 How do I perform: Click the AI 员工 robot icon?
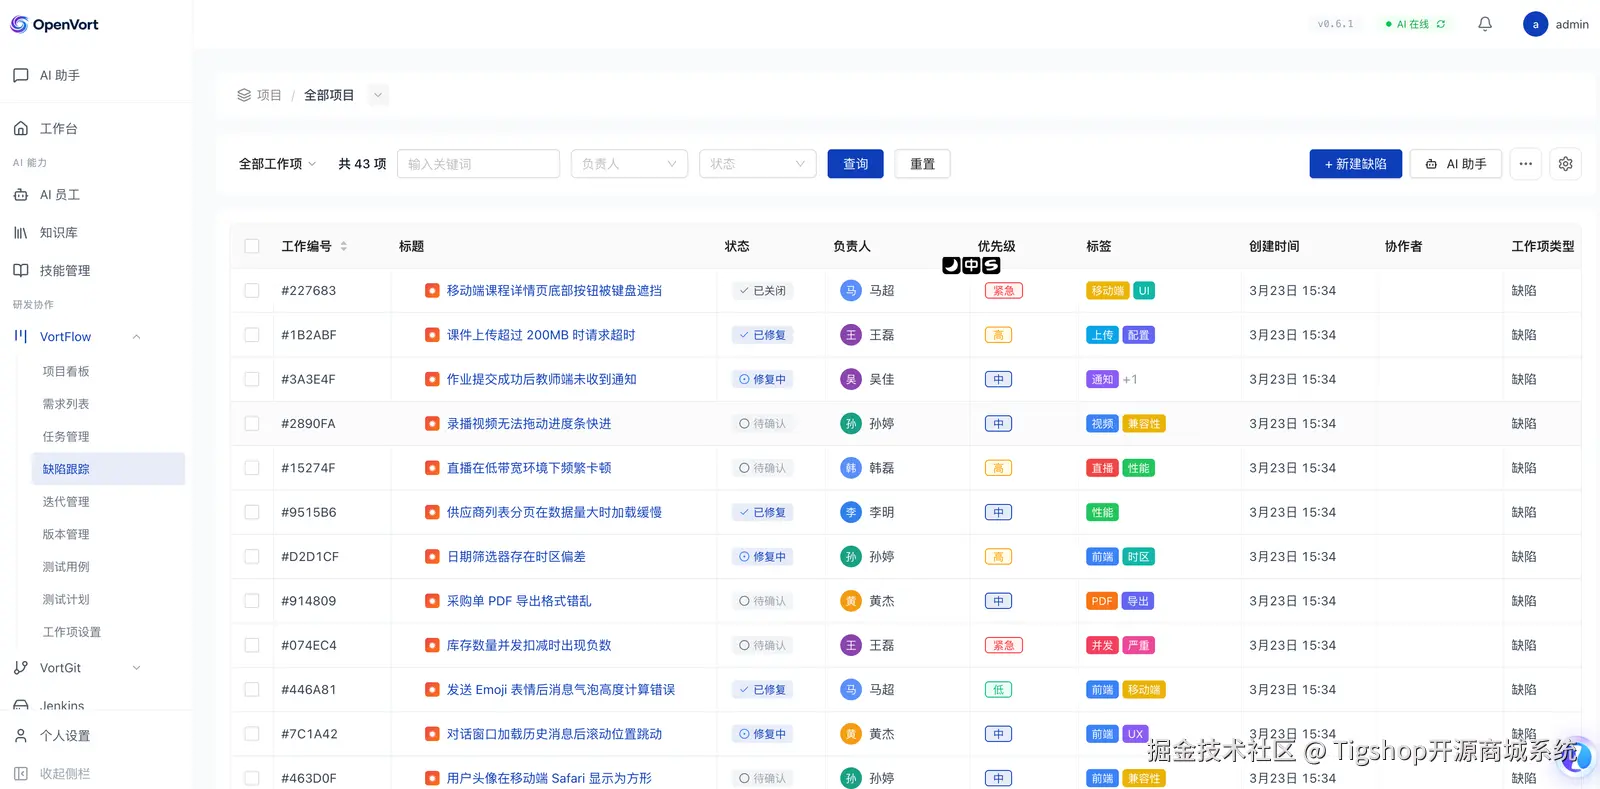[20, 195]
